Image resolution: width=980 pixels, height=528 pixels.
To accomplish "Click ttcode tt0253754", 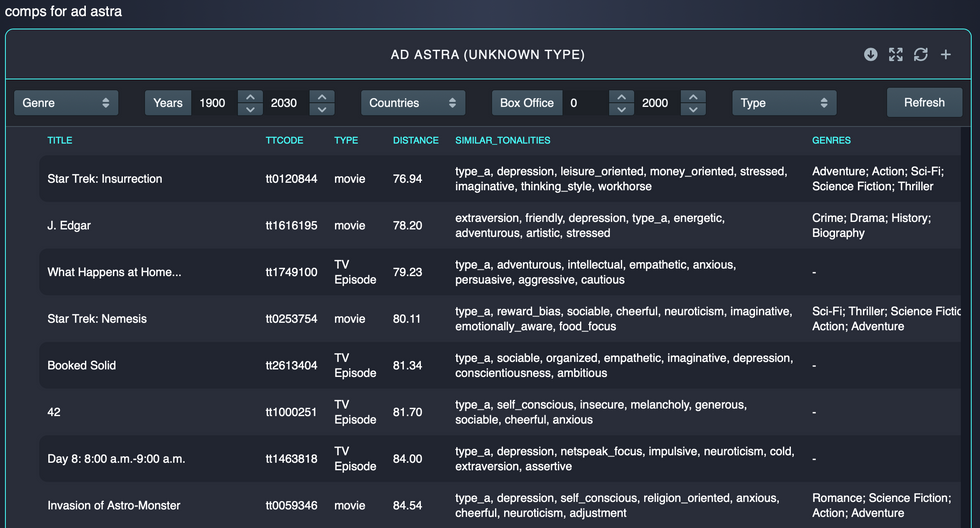I will pyautogui.click(x=291, y=319).
